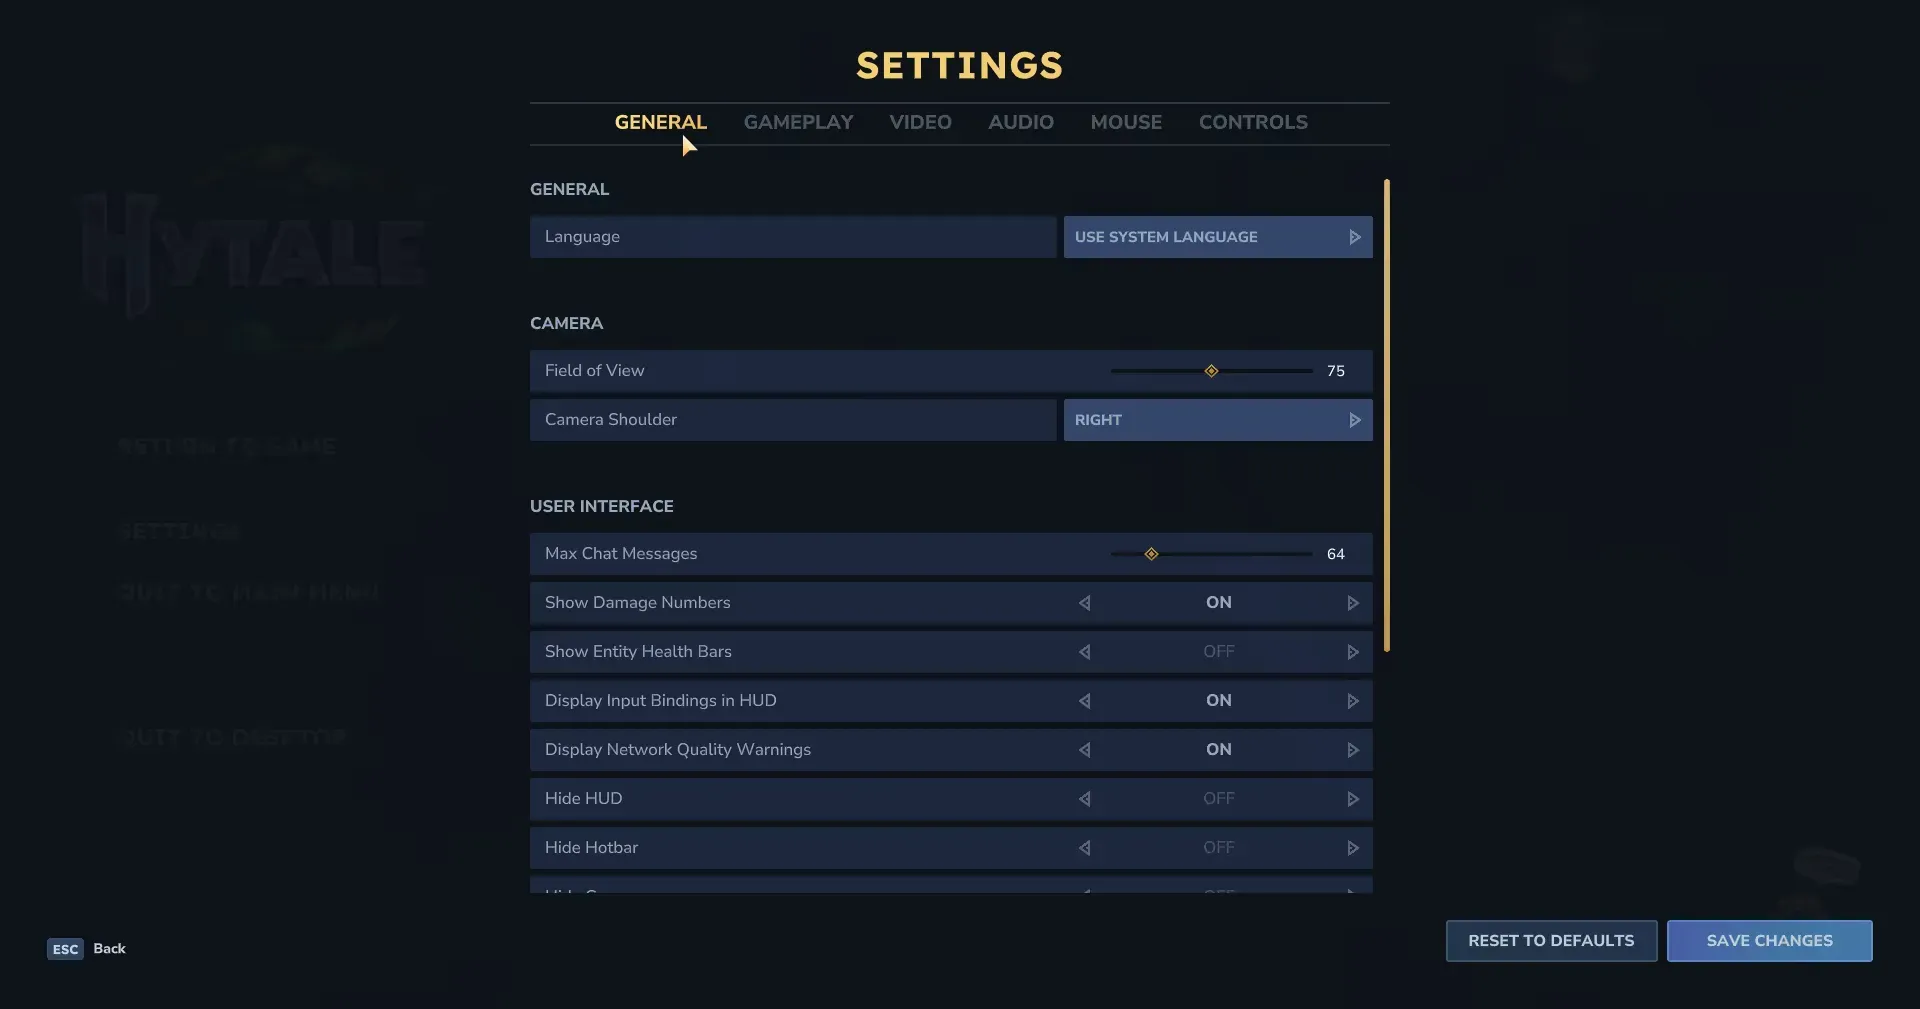The width and height of the screenshot is (1920, 1009).
Task: Click left arrow for Display Network Quality Warnings
Action: pos(1084,750)
